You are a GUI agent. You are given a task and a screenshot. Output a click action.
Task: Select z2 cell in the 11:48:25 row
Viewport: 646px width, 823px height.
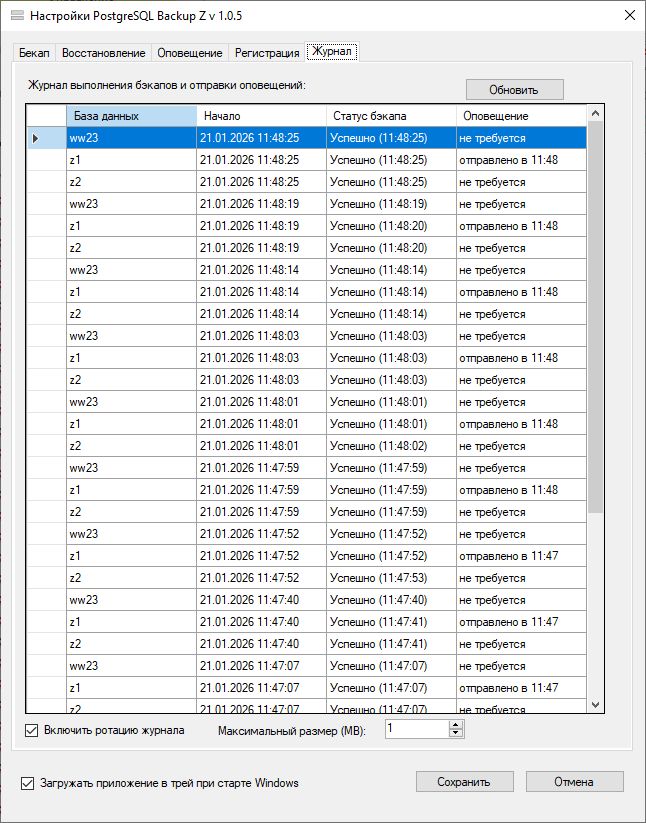pyautogui.click(x=131, y=182)
